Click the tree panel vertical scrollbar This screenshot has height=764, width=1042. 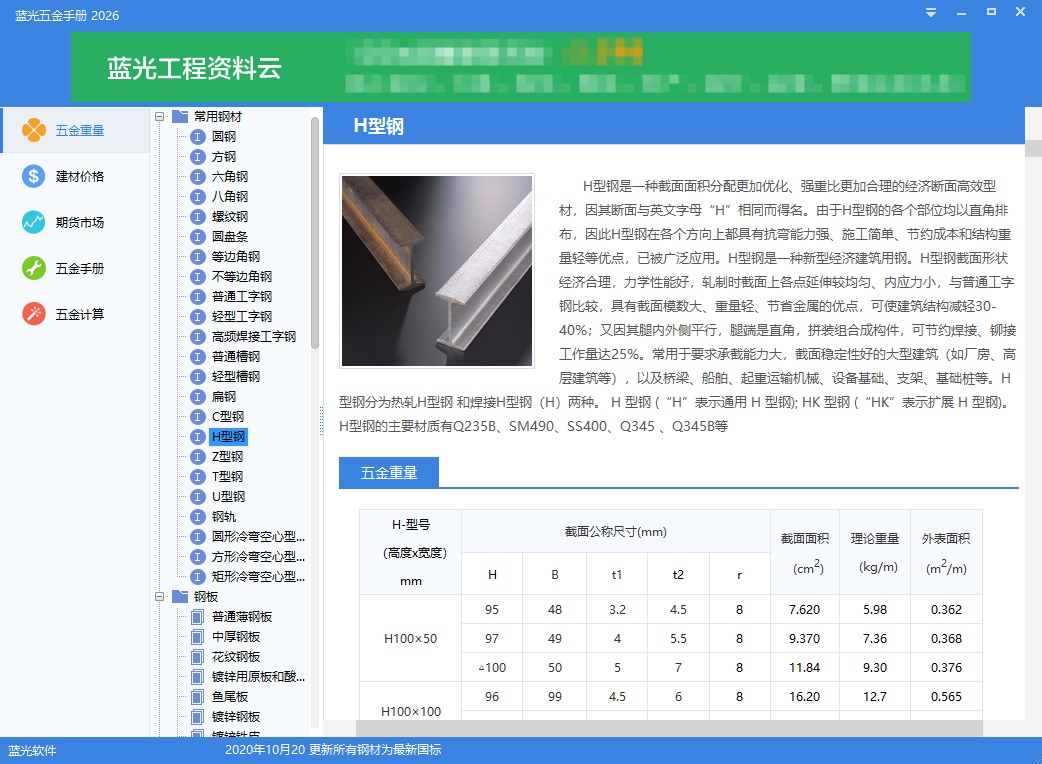coord(315,230)
